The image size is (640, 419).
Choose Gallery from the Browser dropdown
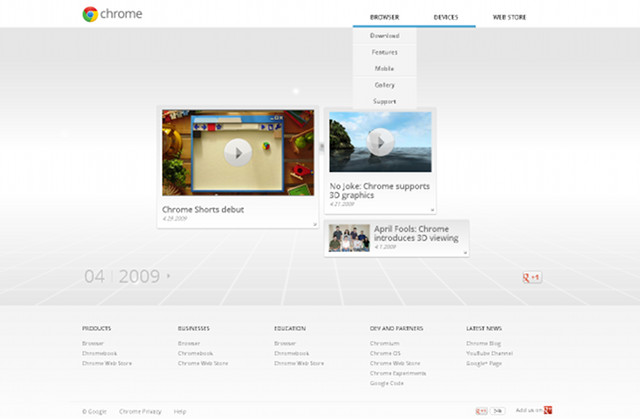click(384, 85)
